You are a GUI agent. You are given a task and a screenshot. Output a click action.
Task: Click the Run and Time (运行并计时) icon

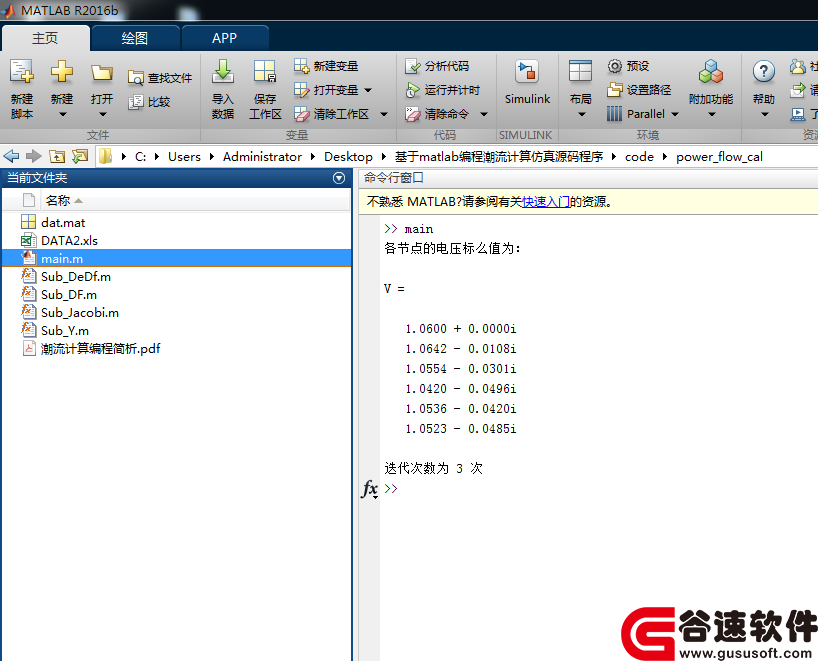click(413, 90)
